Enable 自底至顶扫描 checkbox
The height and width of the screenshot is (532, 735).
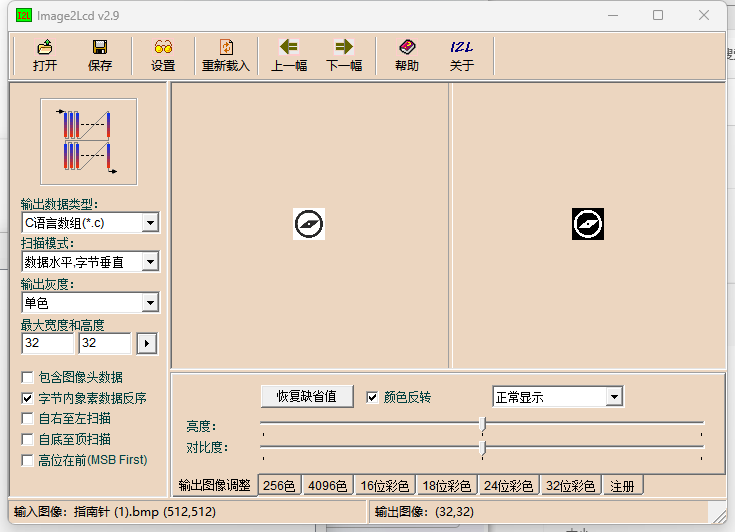point(28,440)
